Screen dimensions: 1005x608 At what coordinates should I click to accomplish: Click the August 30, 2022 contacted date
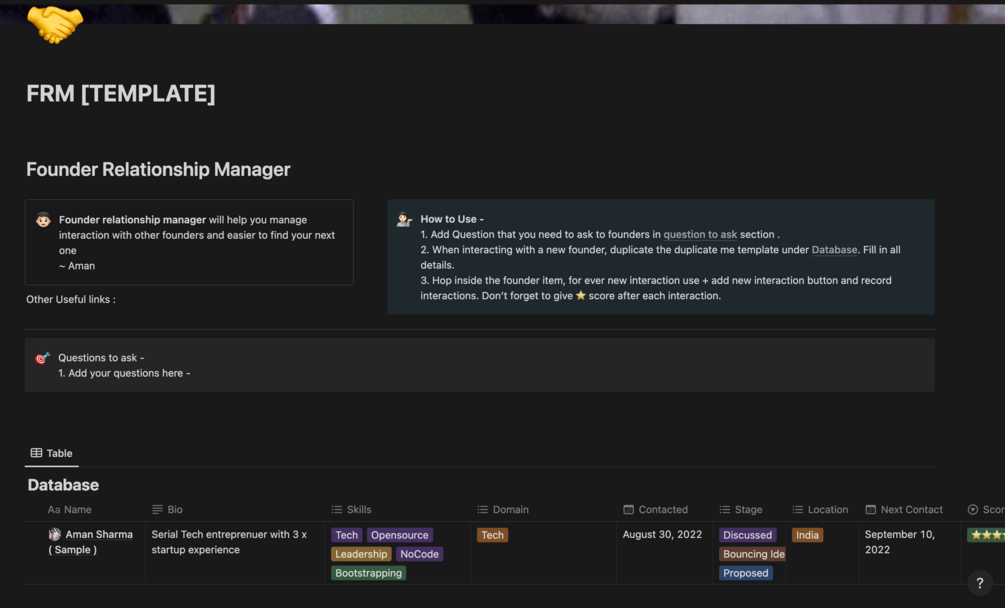[662, 534]
